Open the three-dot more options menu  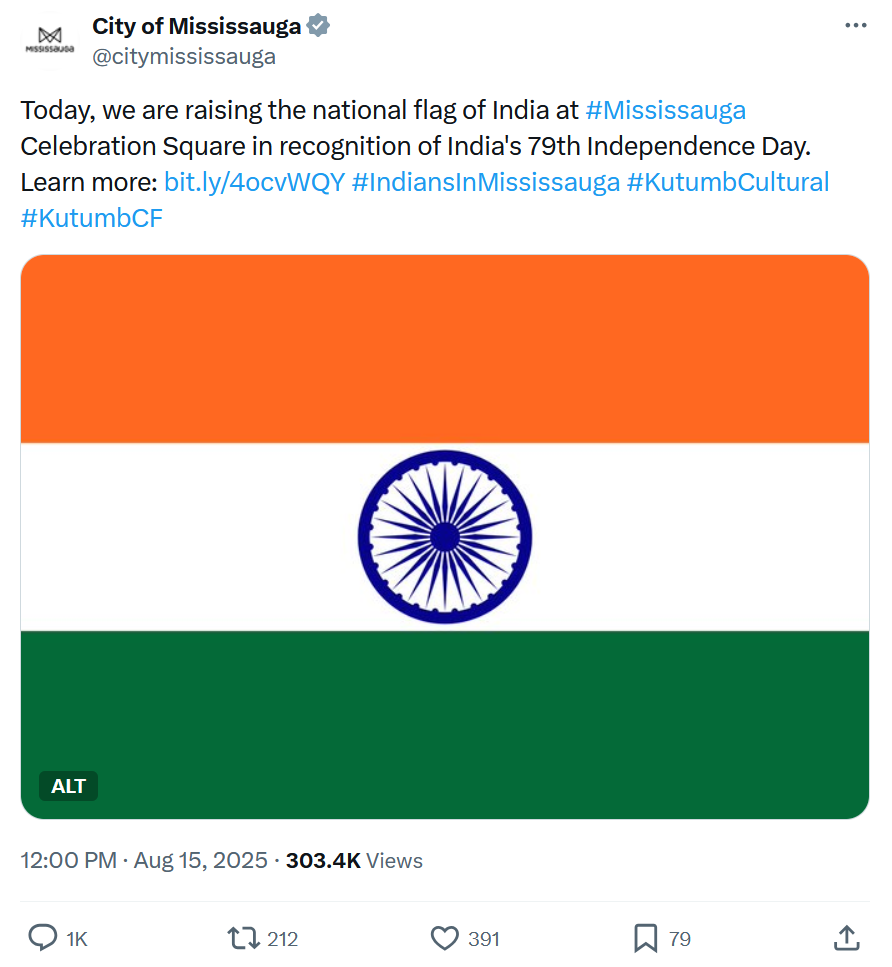tap(856, 25)
